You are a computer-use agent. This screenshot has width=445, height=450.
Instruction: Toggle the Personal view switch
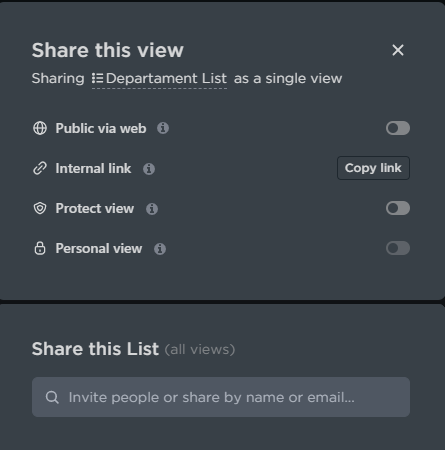(x=398, y=248)
